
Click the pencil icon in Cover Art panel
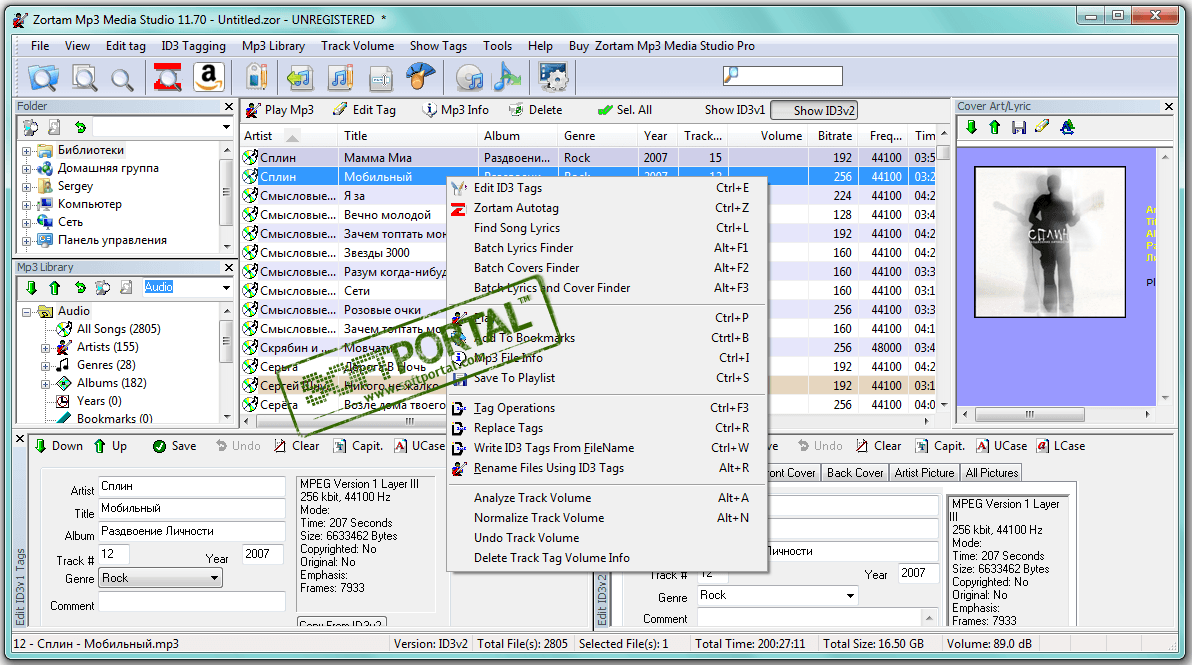pos(1042,126)
